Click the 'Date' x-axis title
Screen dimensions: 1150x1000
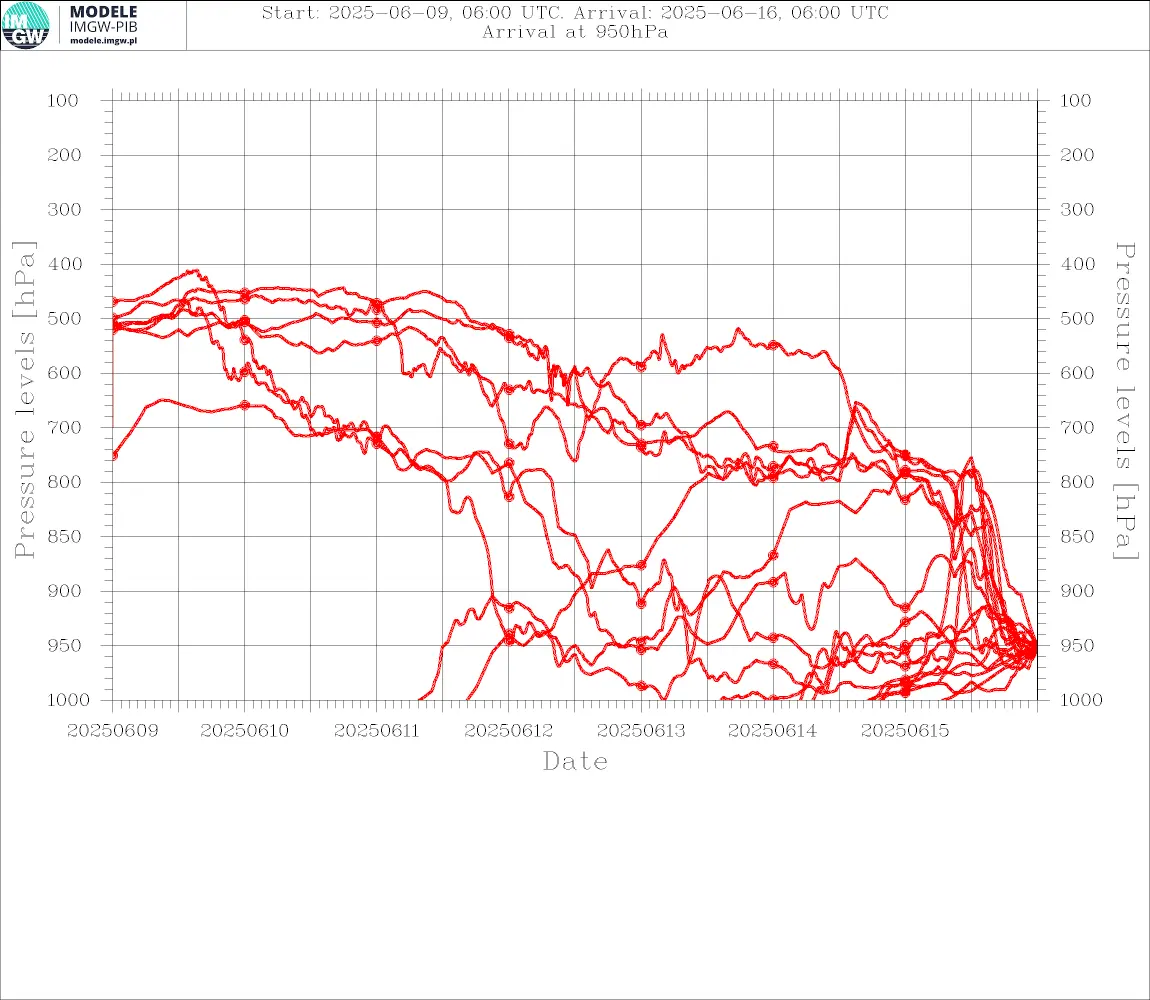(x=576, y=761)
